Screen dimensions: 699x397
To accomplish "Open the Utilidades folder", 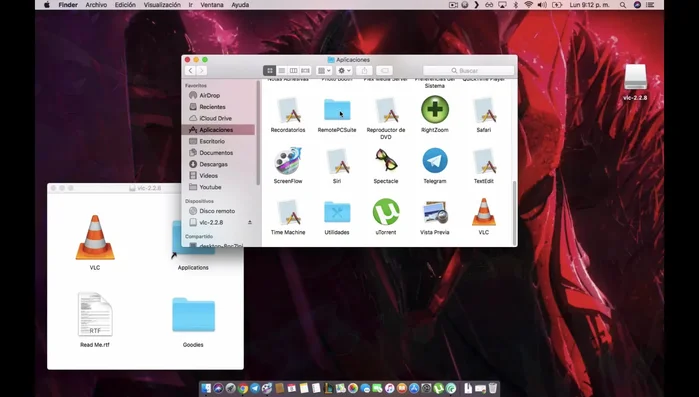I will (x=337, y=212).
